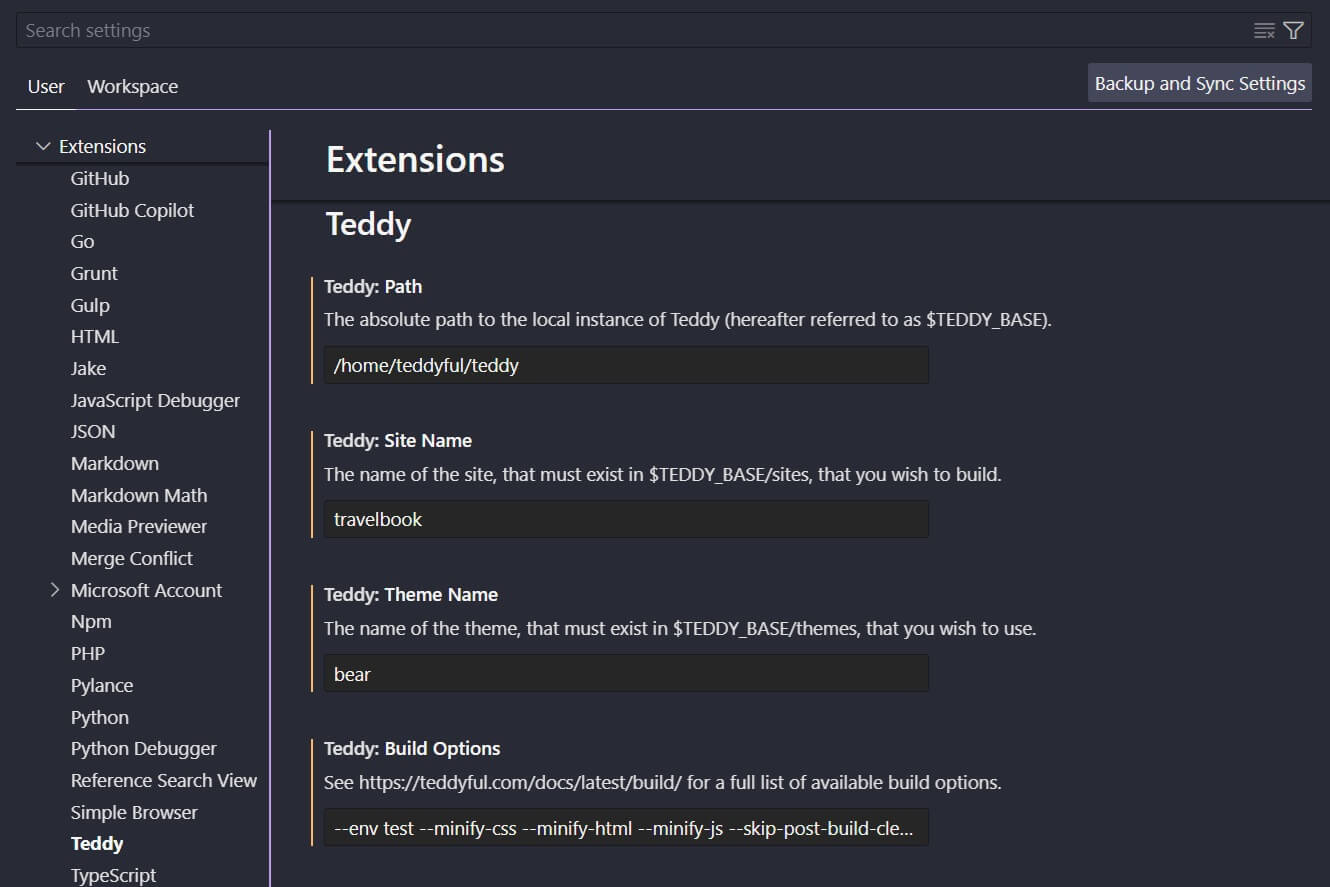The image size is (1330, 887).
Task: Click the Teddy: Build Options title
Action: pos(412,748)
